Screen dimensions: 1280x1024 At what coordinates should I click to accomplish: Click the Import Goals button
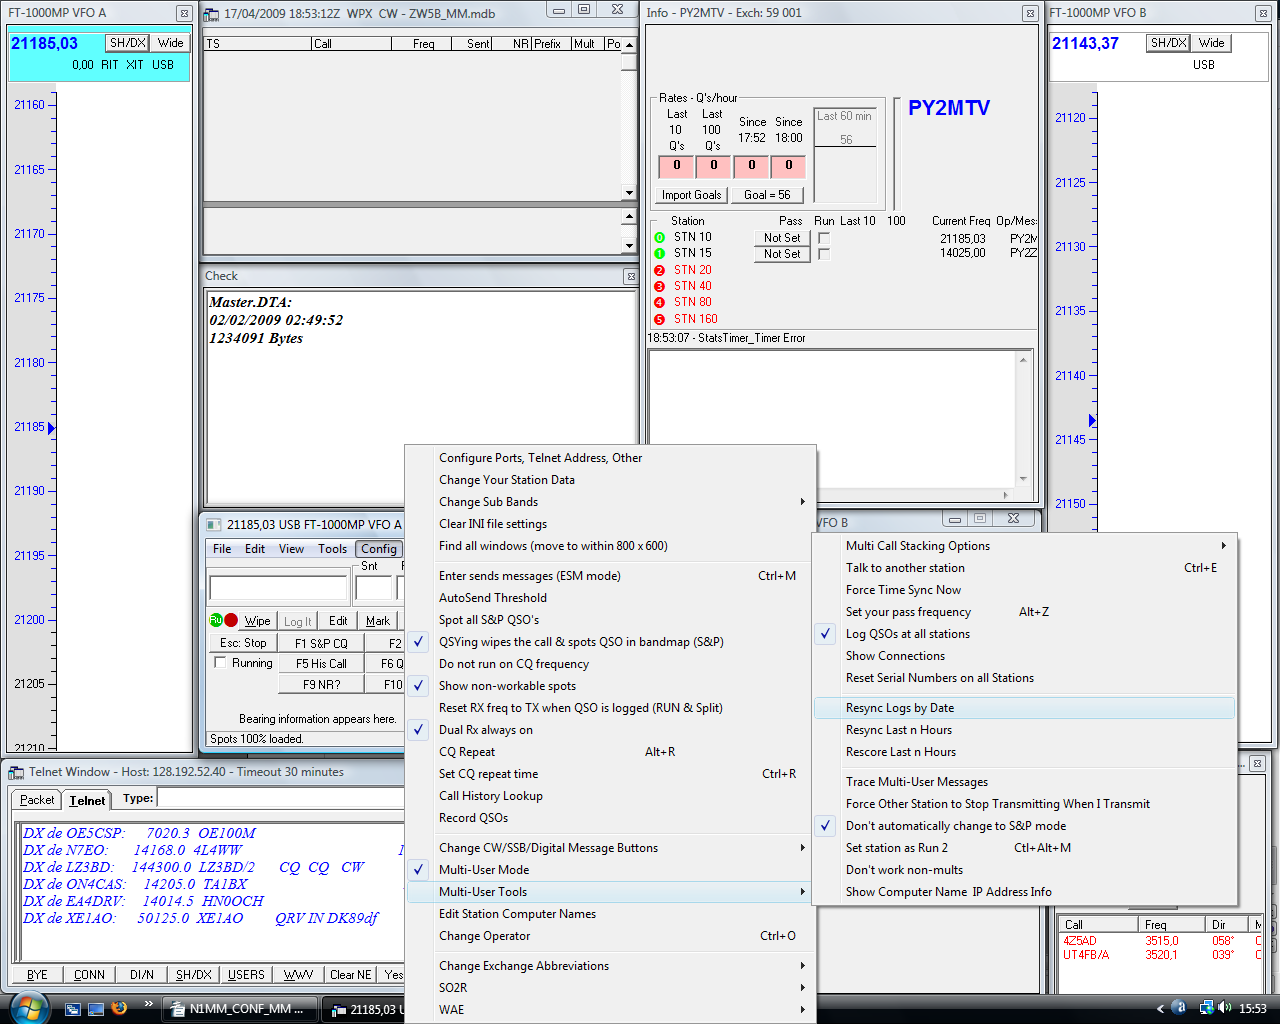(691, 195)
